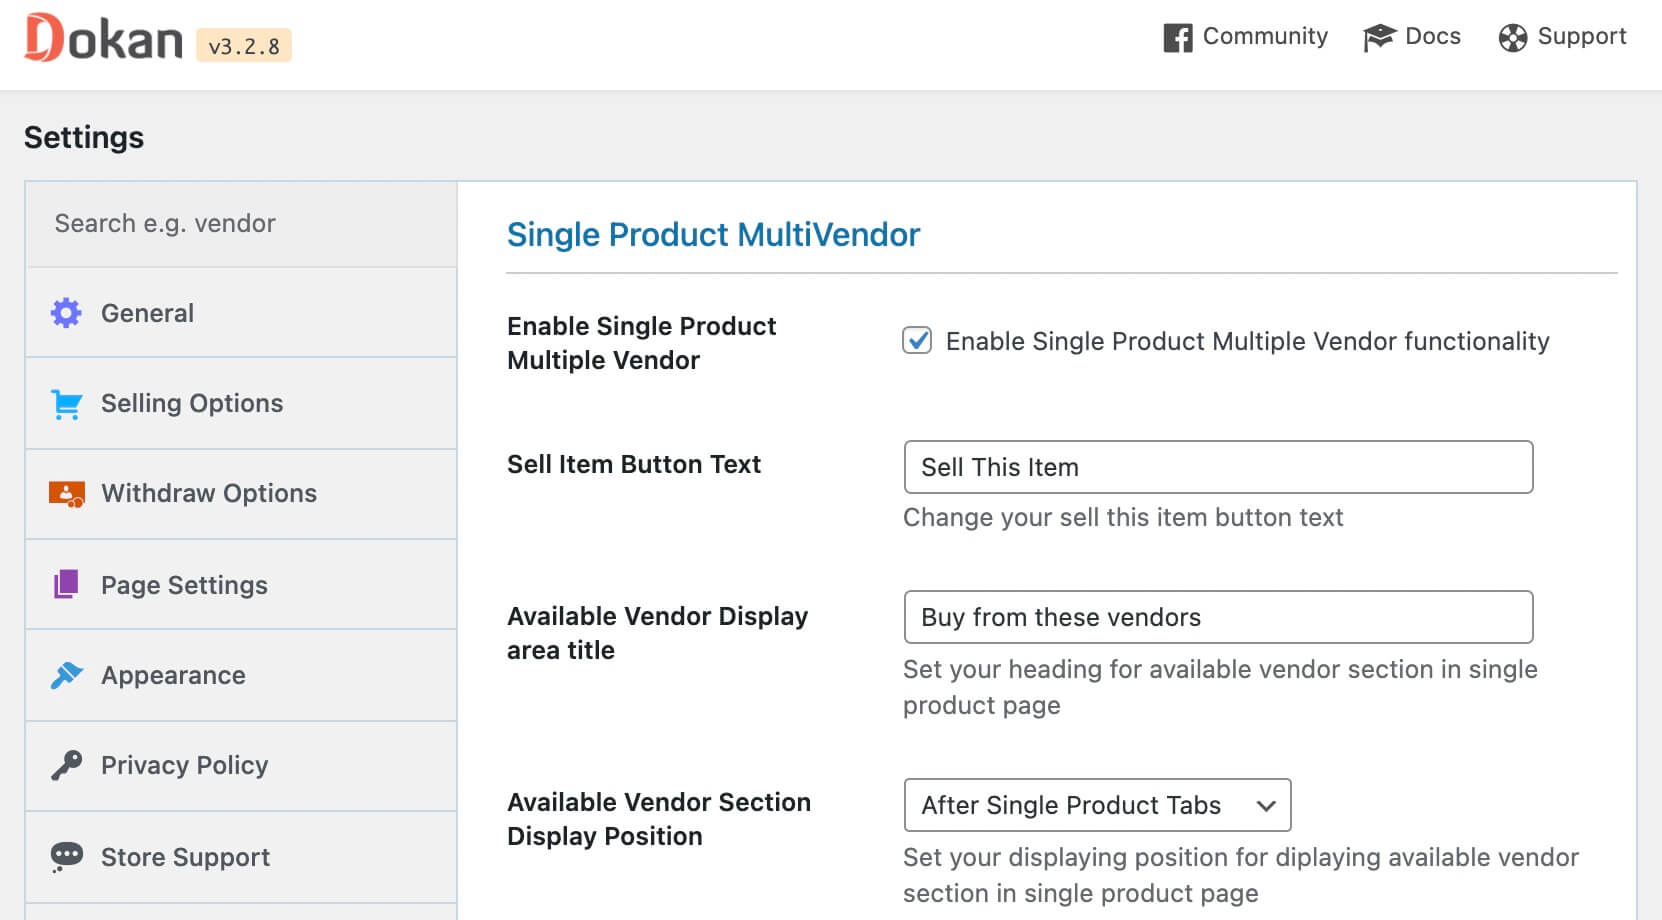The width and height of the screenshot is (1662, 920).
Task: Select the Selling Options cart icon
Action: (65, 402)
